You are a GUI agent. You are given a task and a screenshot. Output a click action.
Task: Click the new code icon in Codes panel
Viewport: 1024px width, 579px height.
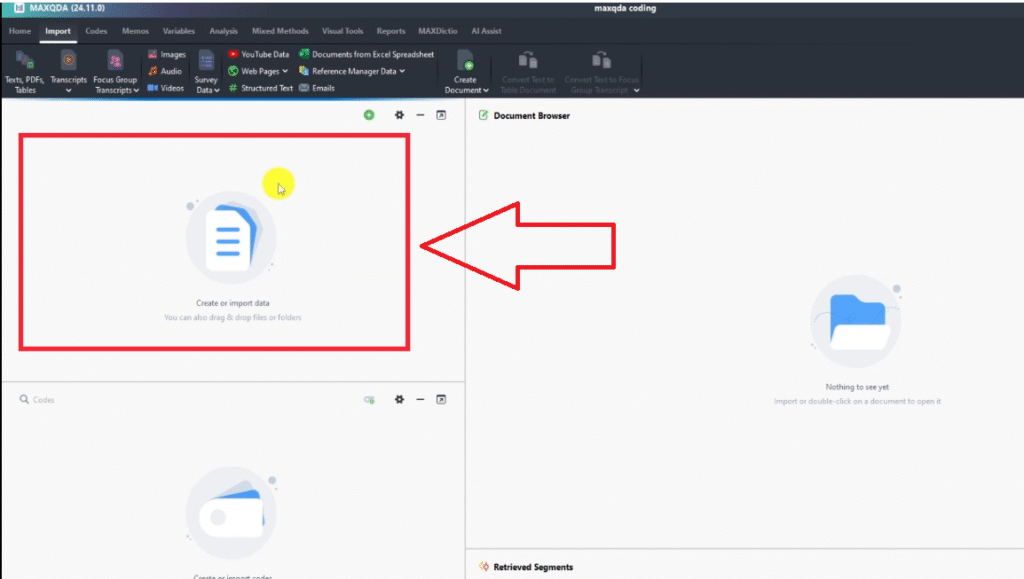[x=369, y=400]
